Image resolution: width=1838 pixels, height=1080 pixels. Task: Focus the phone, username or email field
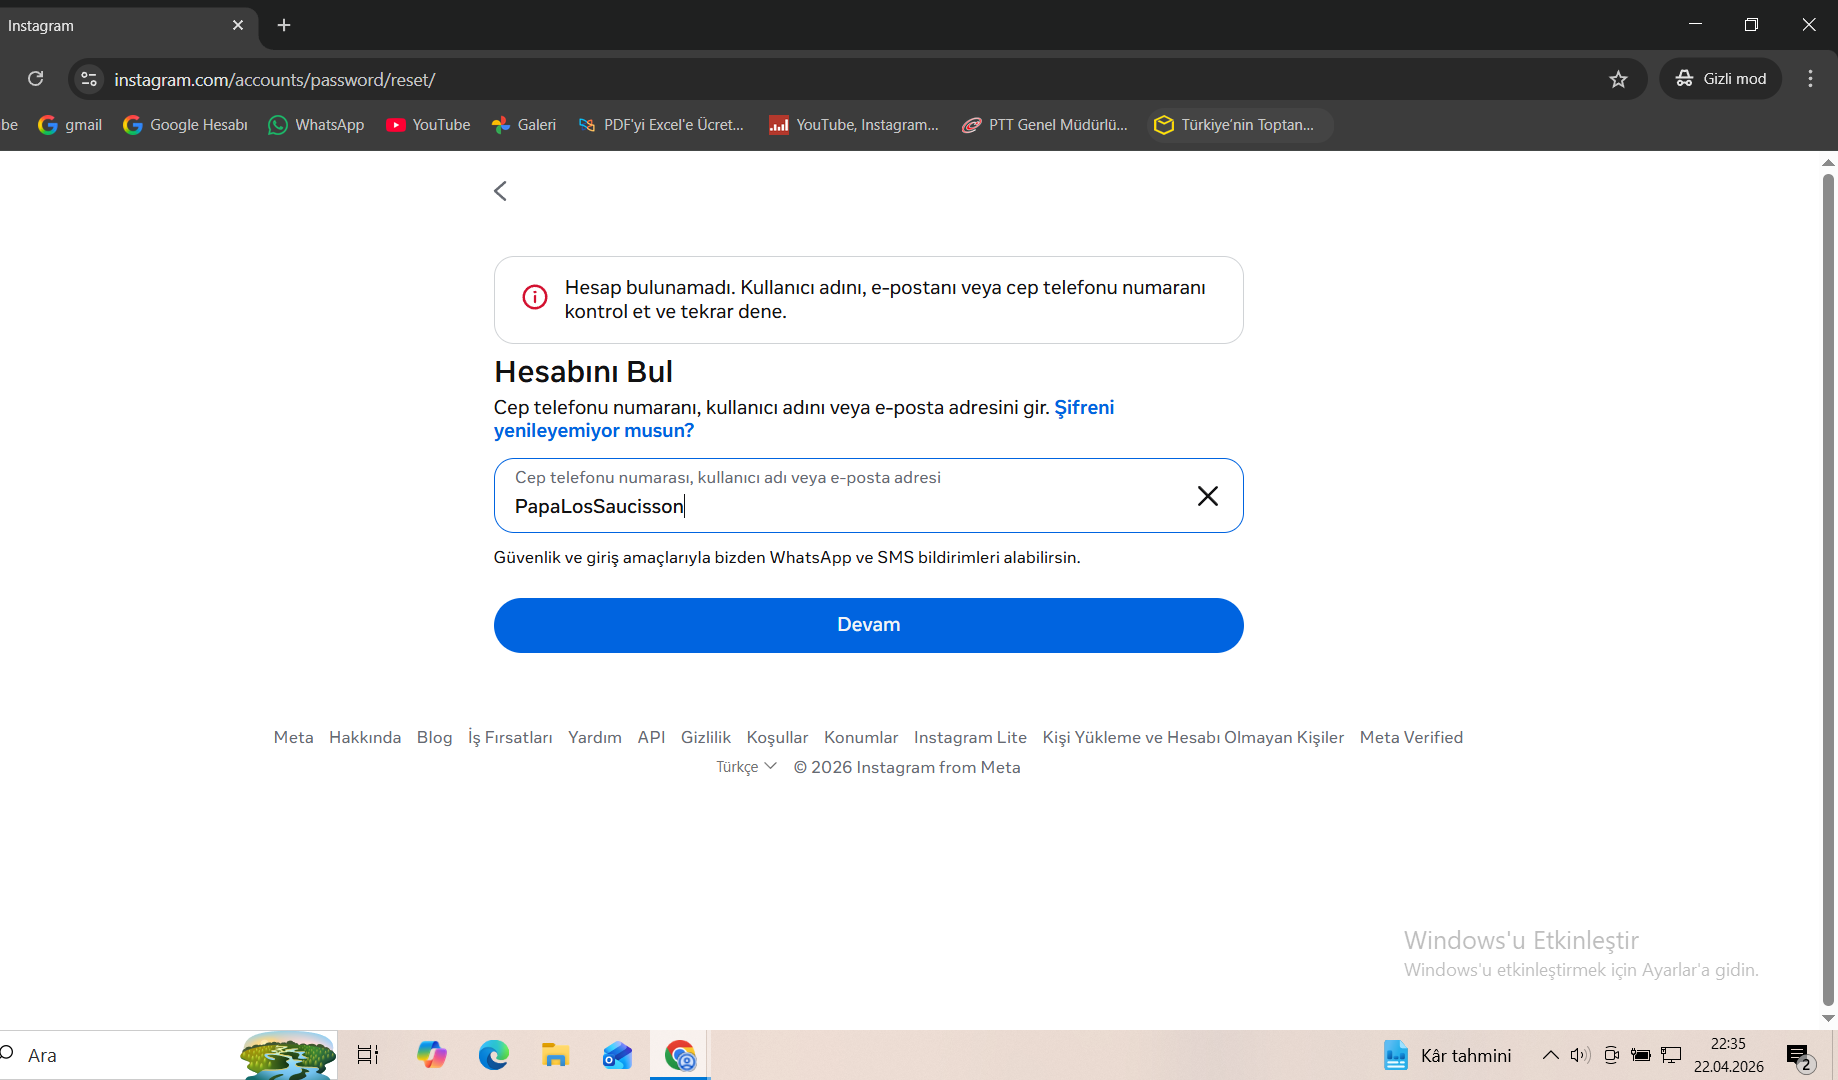pyautogui.click(x=868, y=496)
